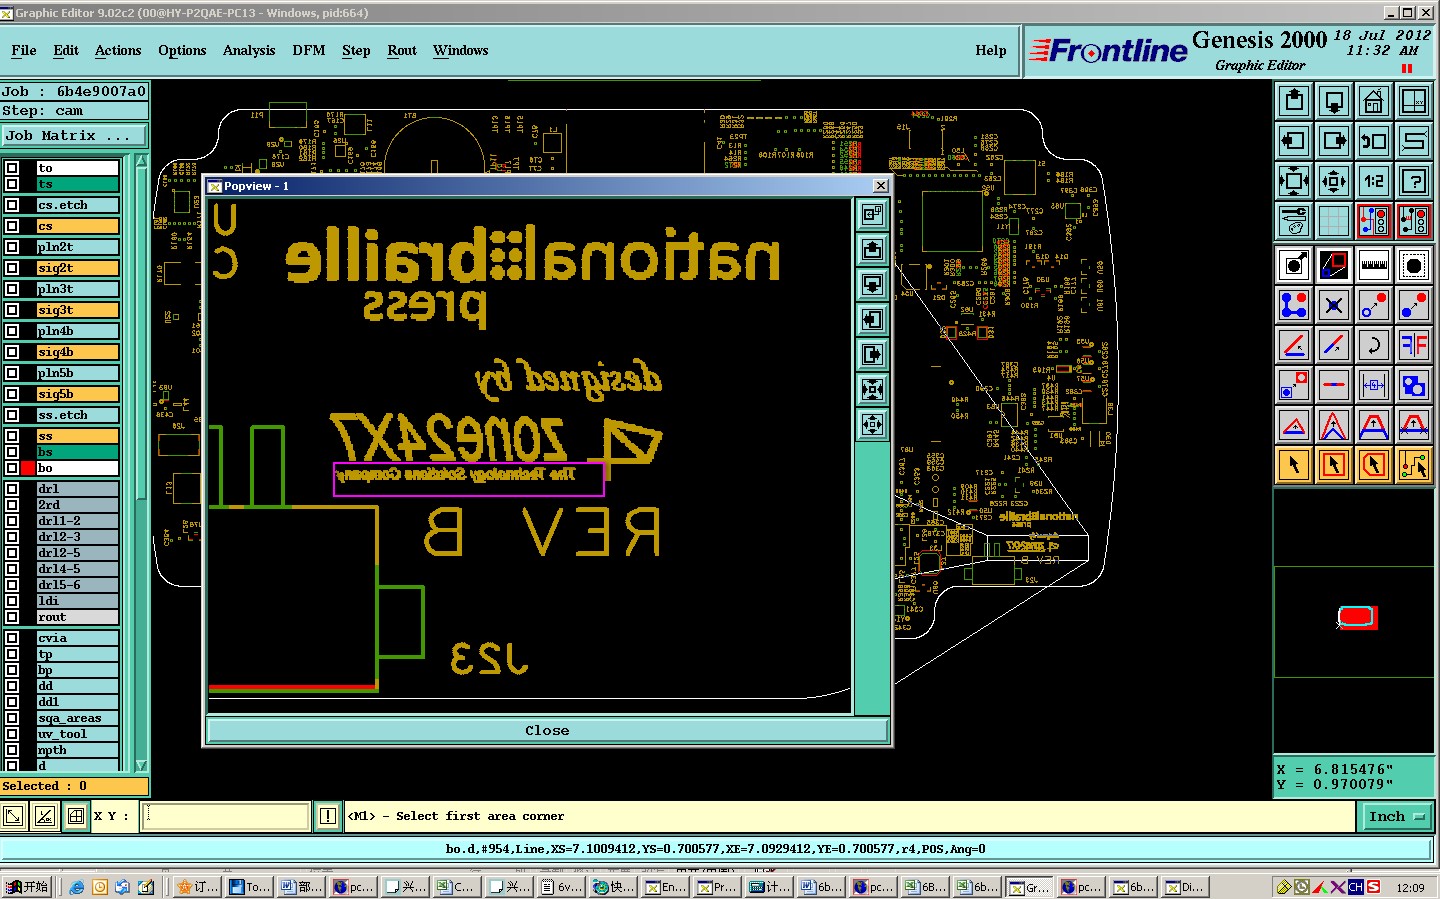
Task: Open the File menu
Action: point(24,51)
